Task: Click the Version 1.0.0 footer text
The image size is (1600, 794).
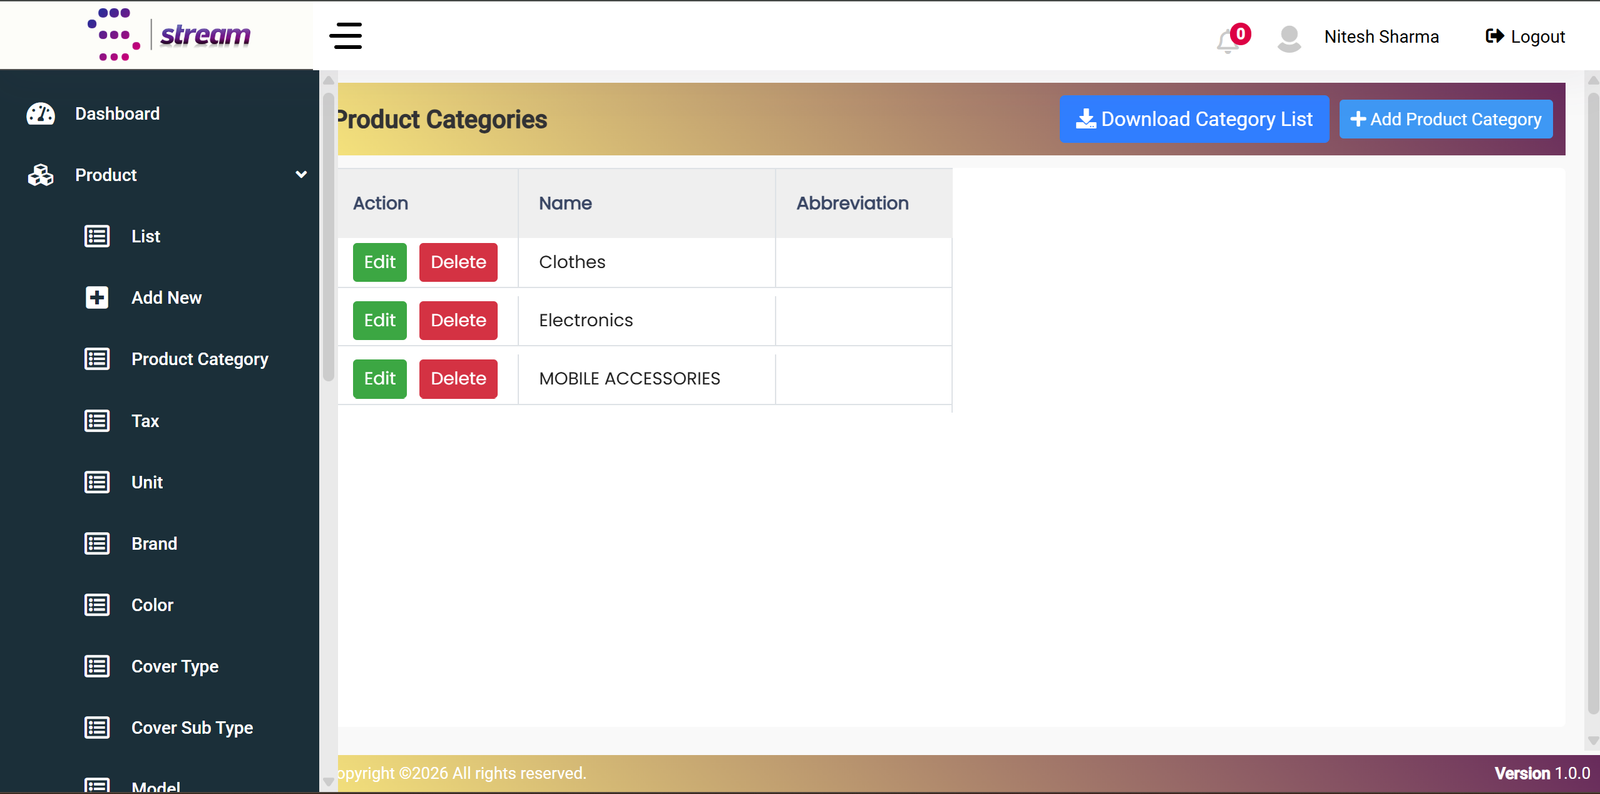Action: point(1542,773)
